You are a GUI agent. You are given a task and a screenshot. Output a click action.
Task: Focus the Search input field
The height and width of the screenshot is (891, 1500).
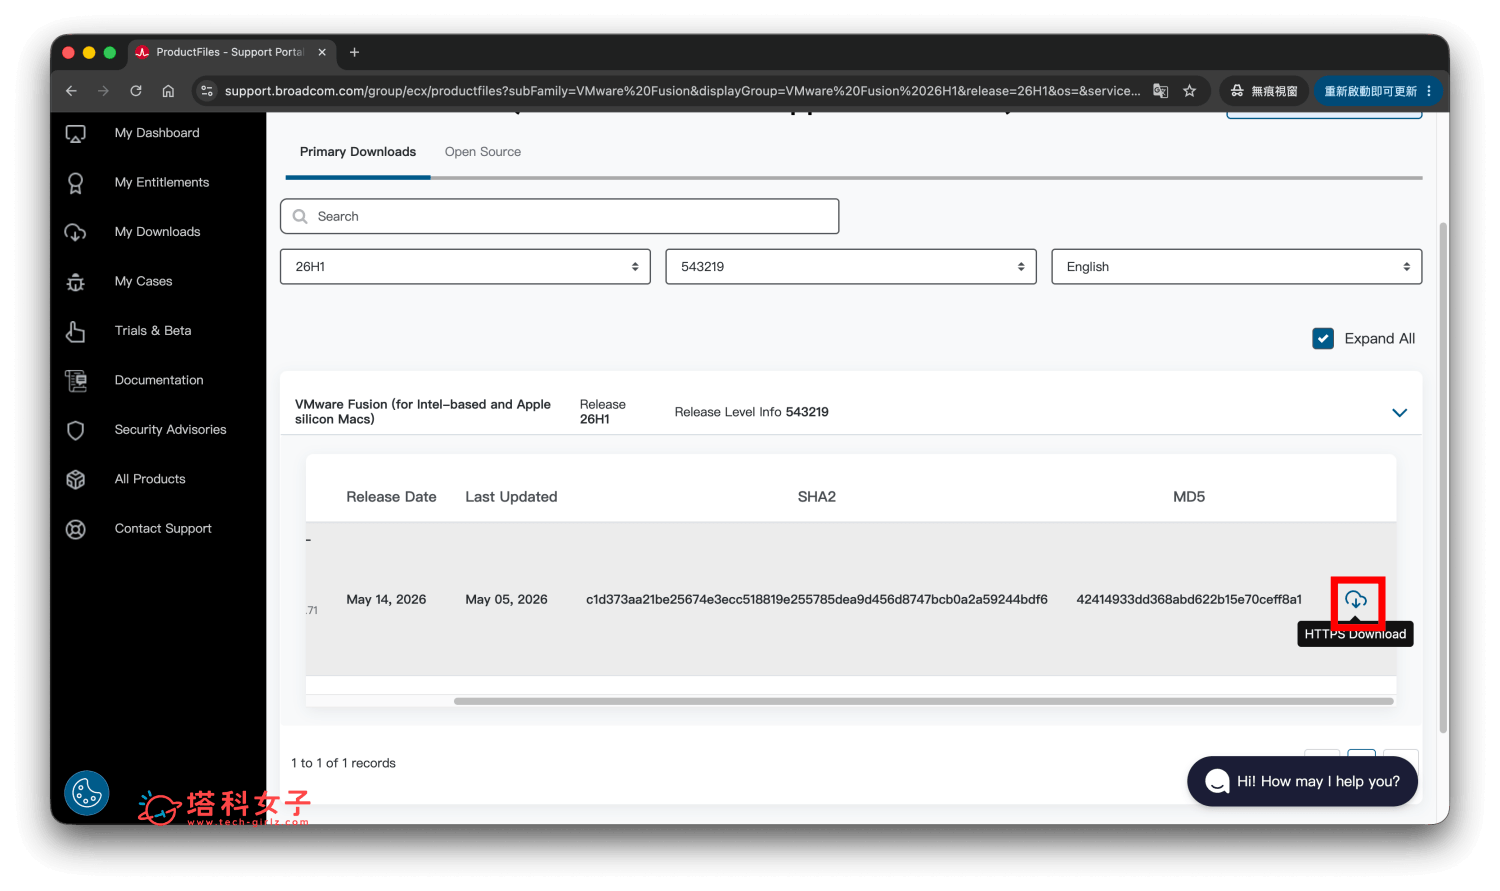coord(560,216)
